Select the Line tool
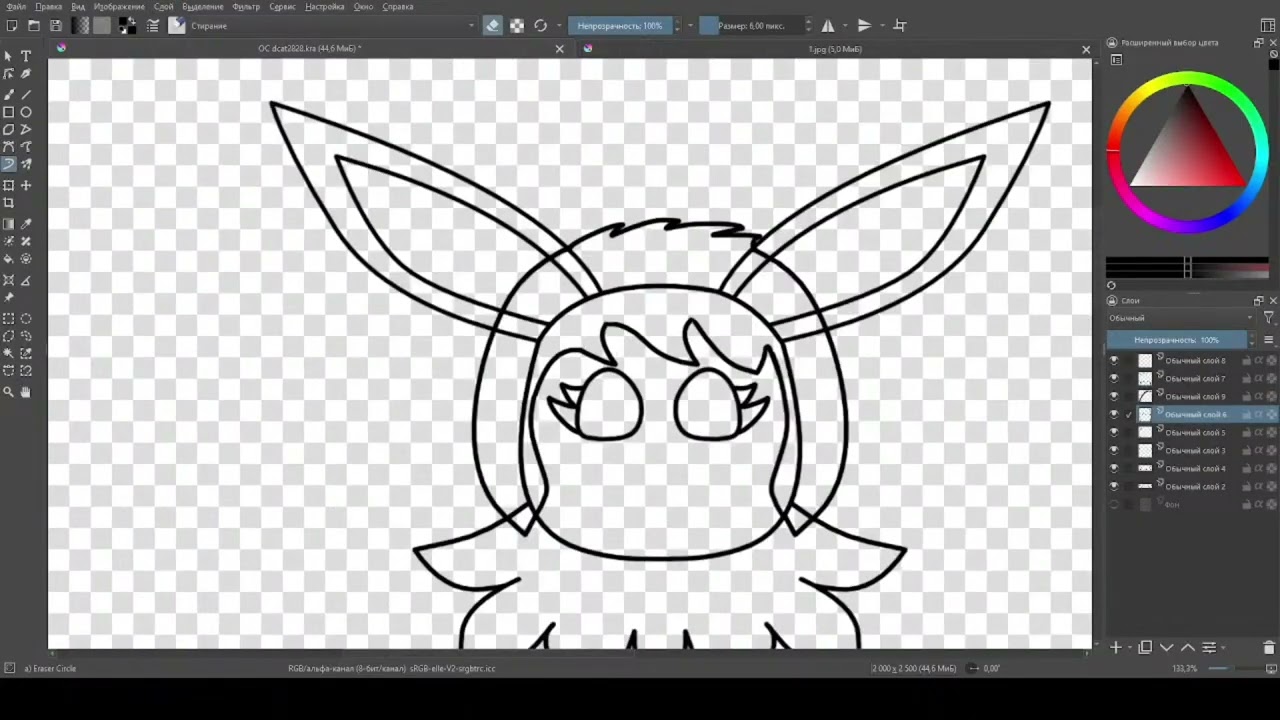The image size is (1280, 720). [x=26, y=94]
